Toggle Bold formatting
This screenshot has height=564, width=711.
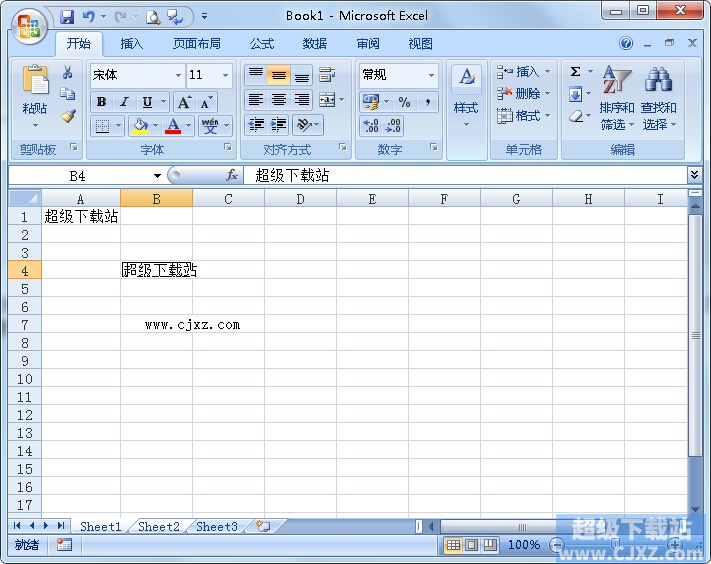[101, 102]
